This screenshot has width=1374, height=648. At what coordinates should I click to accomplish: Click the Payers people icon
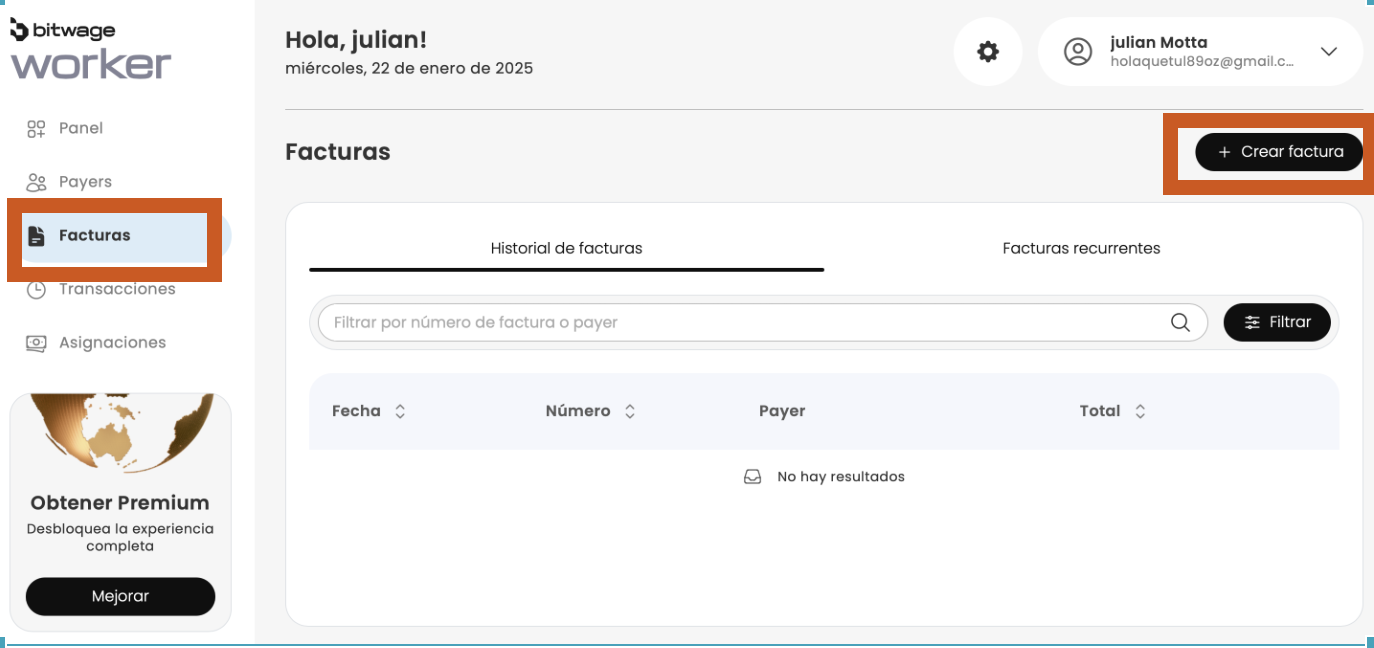pyautogui.click(x=36, y=182)
